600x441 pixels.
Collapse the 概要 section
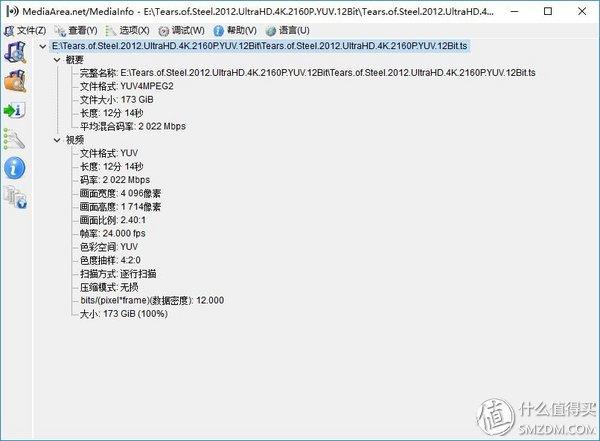tap(57, 60)
